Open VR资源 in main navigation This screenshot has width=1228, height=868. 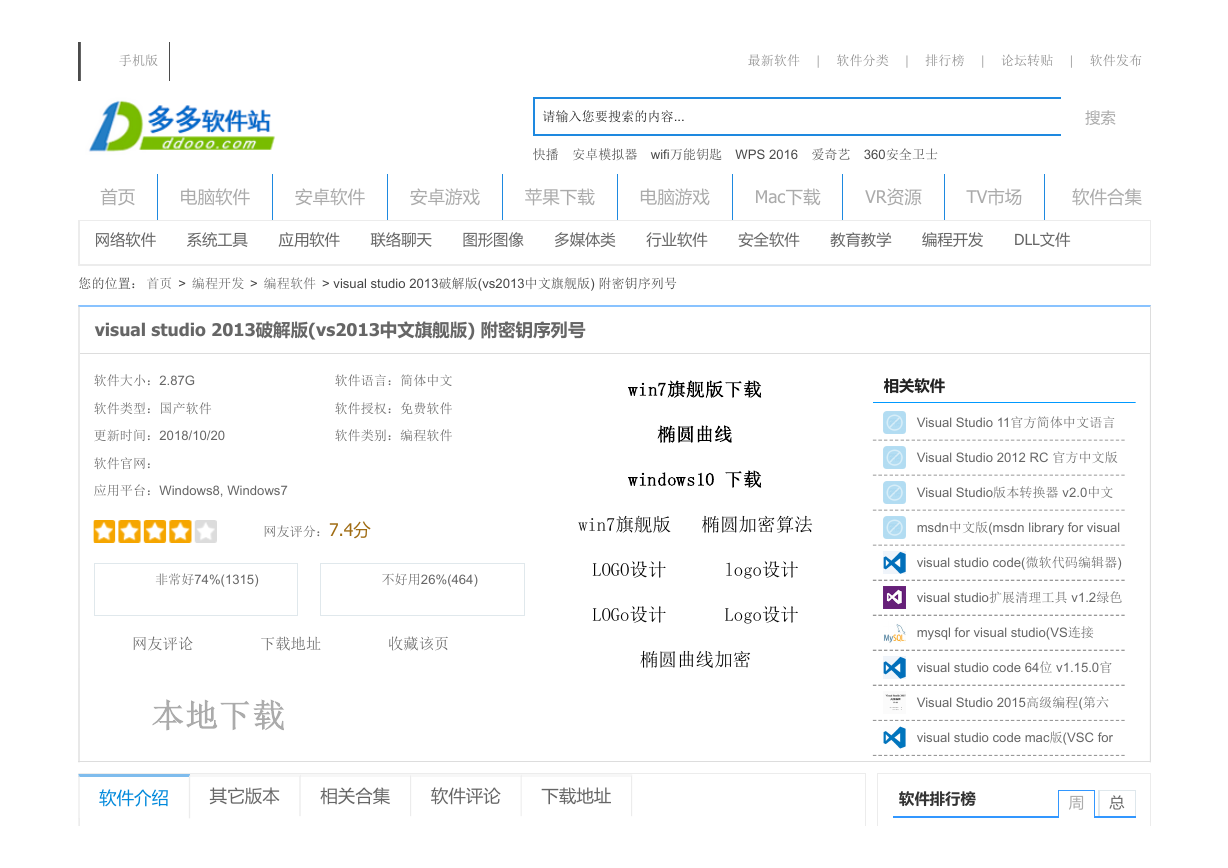click(x=894, y=197)
